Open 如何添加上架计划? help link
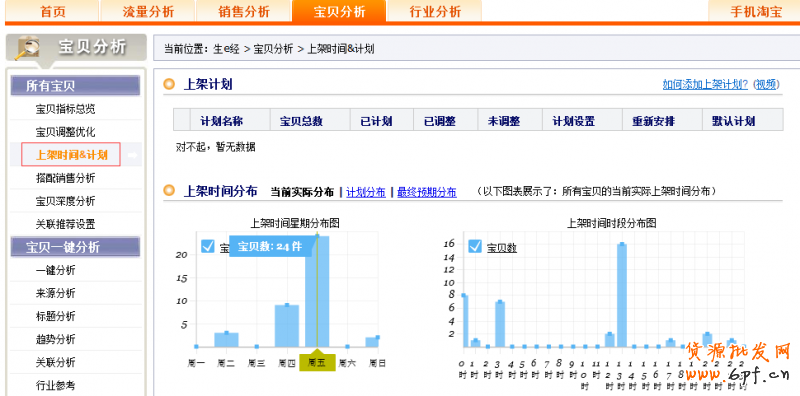 click(705, 85)
